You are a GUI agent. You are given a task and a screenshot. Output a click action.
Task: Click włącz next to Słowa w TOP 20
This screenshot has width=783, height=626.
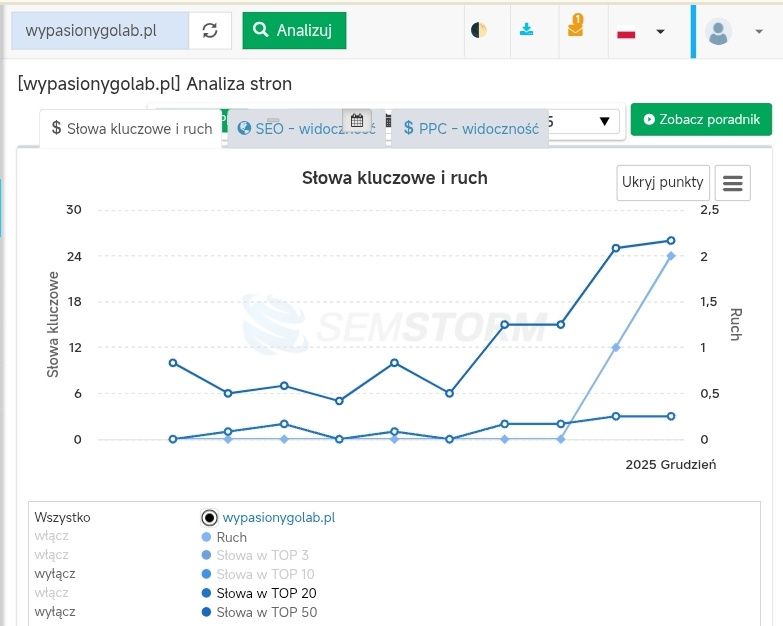pos(51,593)
